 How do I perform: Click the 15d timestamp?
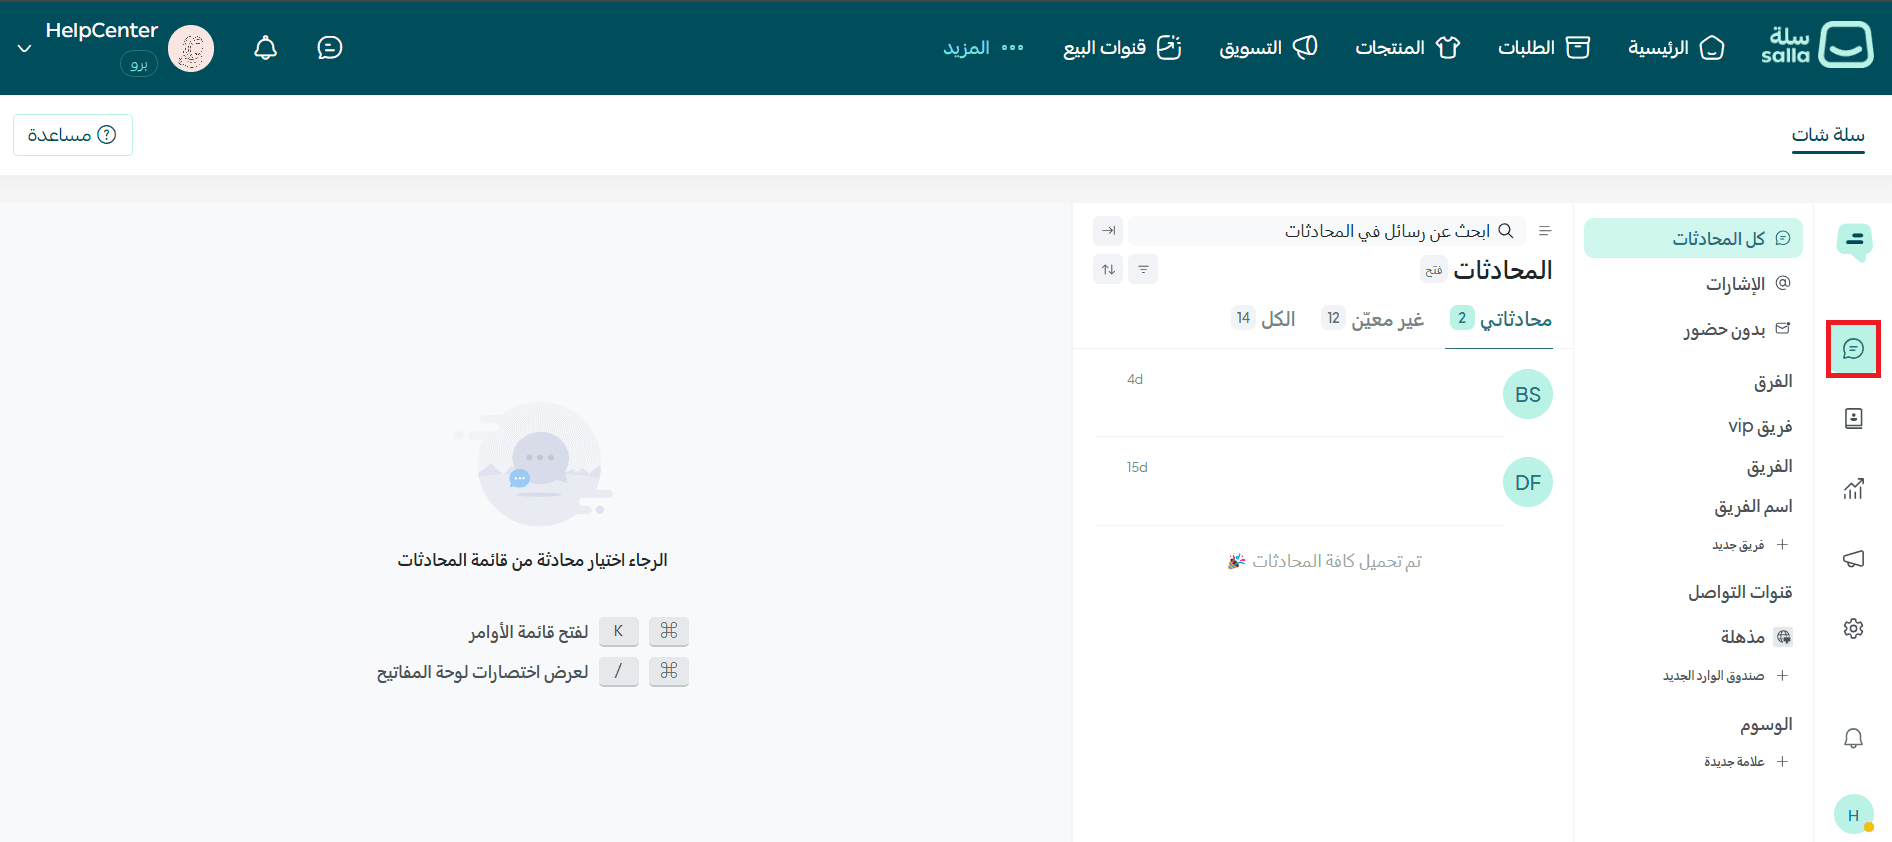pos(1137,468)
